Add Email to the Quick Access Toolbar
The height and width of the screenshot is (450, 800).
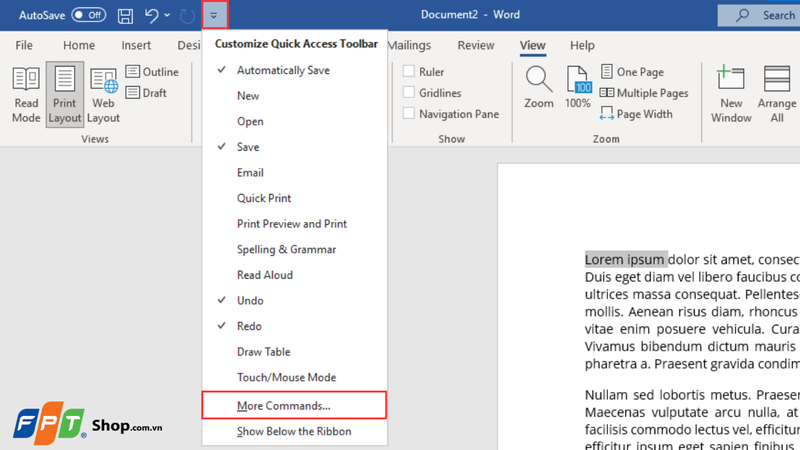coord(294,172)
